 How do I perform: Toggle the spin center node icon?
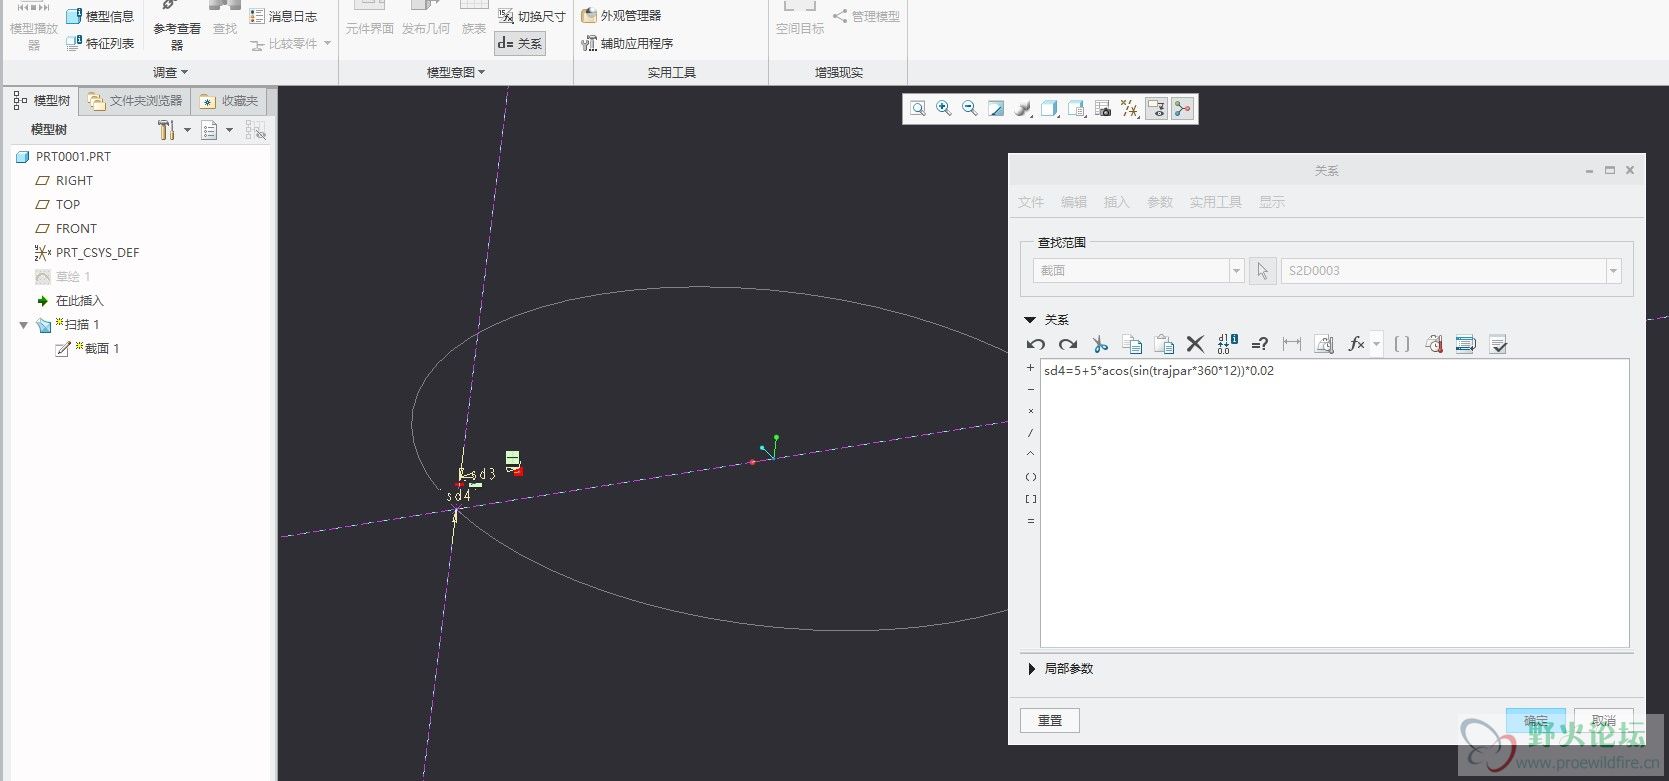1183,109
